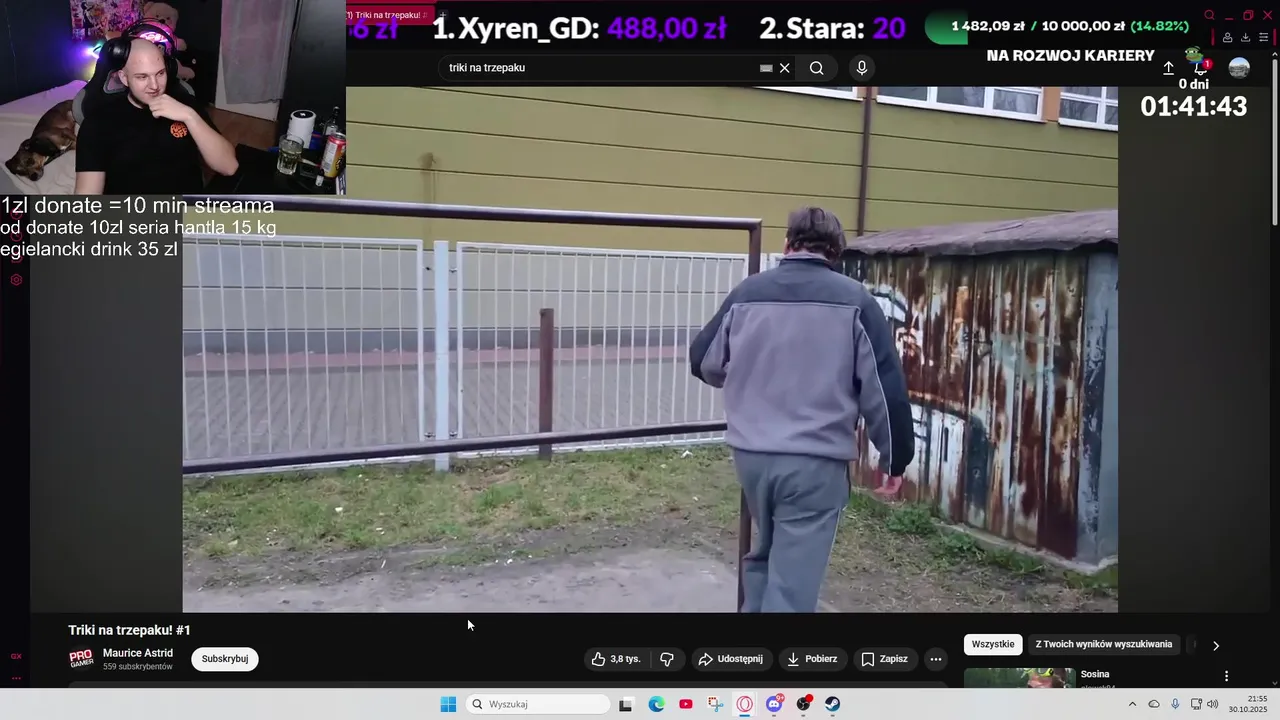Open the volume tray icon
1280x720 pixels.
click(x=1212, y=704)
